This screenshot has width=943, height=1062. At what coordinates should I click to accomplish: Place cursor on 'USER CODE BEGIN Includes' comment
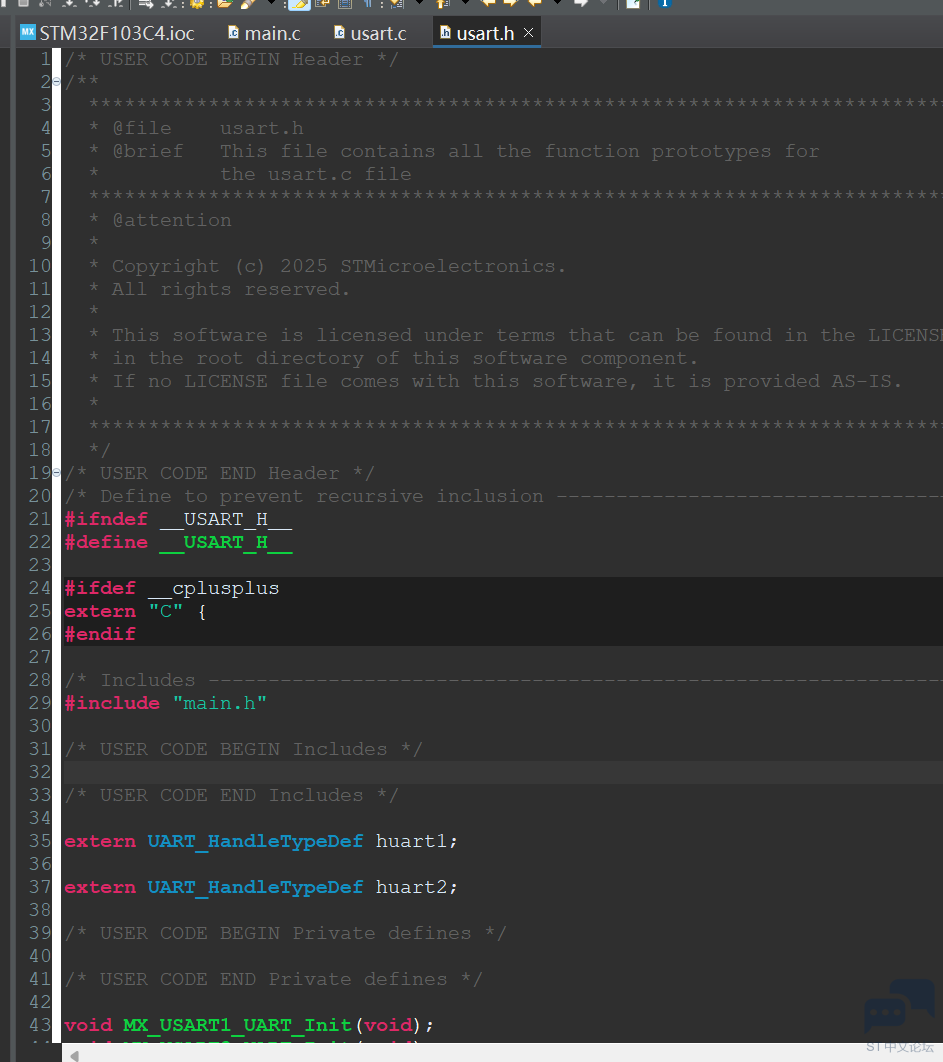point(244,750)
